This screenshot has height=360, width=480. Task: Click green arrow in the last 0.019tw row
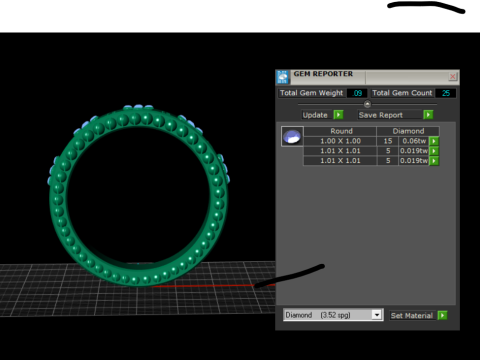(434, 161)
